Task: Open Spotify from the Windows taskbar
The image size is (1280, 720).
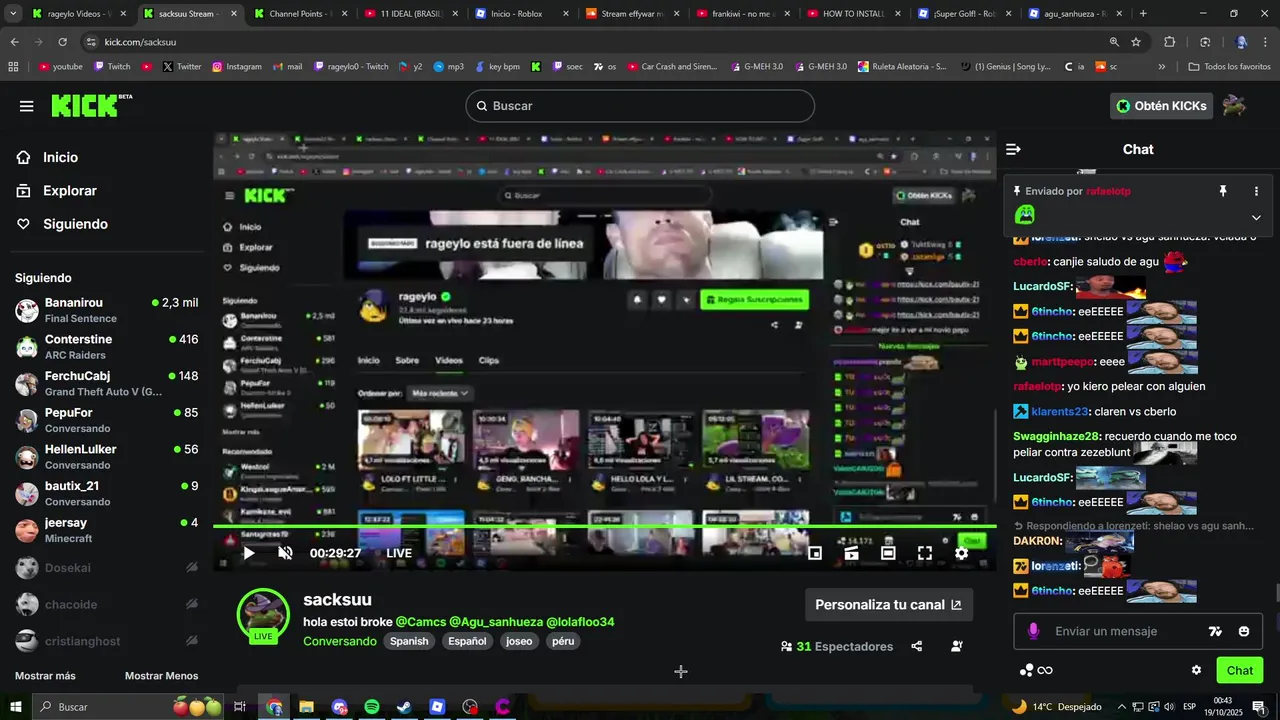Action: 372,707
